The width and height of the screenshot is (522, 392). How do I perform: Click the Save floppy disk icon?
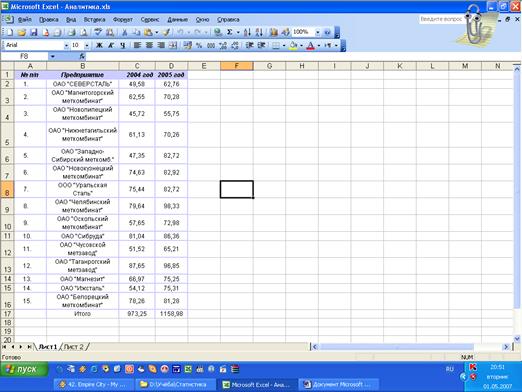click(33, 32)
